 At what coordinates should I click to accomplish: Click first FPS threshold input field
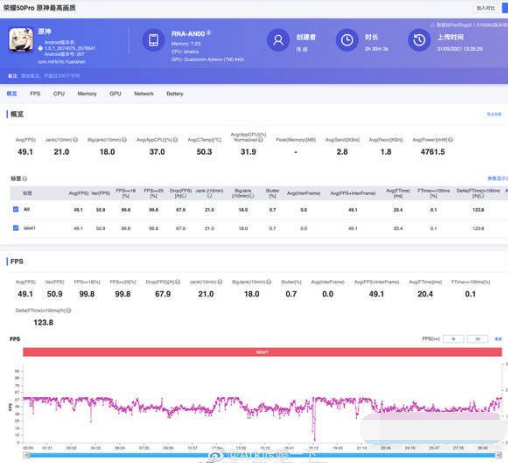pos(453,339)
